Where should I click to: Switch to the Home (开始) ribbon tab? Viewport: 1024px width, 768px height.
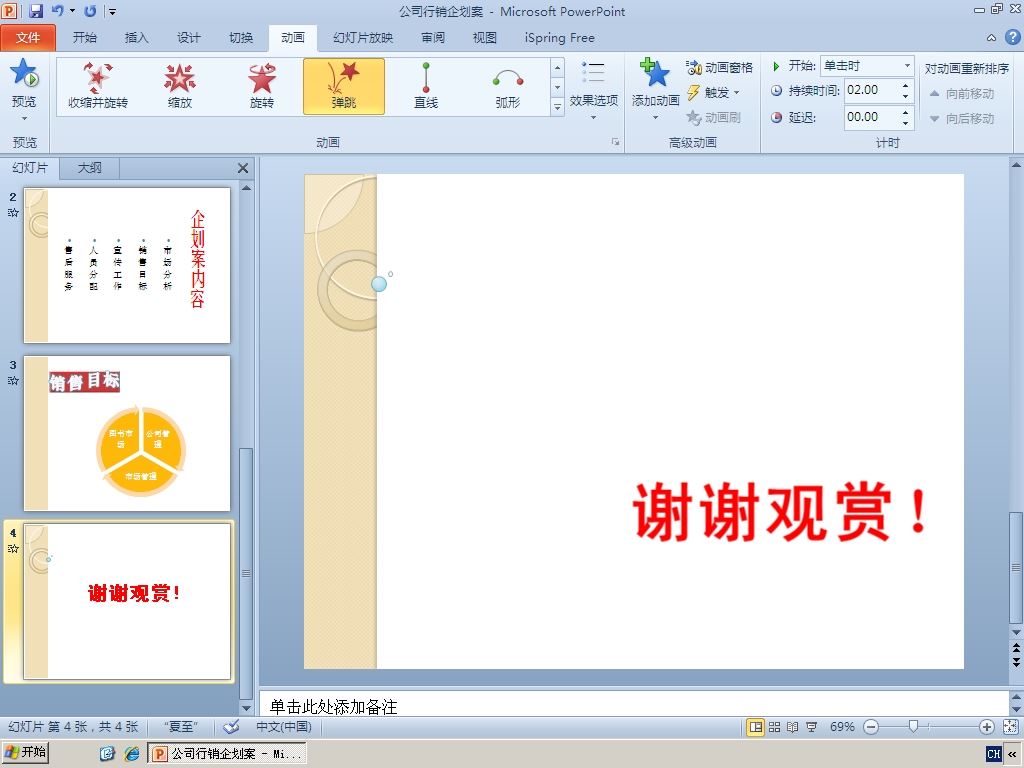point(84,38)
